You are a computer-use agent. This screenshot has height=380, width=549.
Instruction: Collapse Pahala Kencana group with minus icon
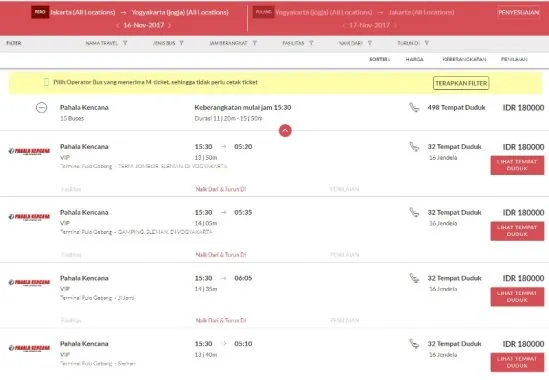pyautogui.click(x=41, y=108)
